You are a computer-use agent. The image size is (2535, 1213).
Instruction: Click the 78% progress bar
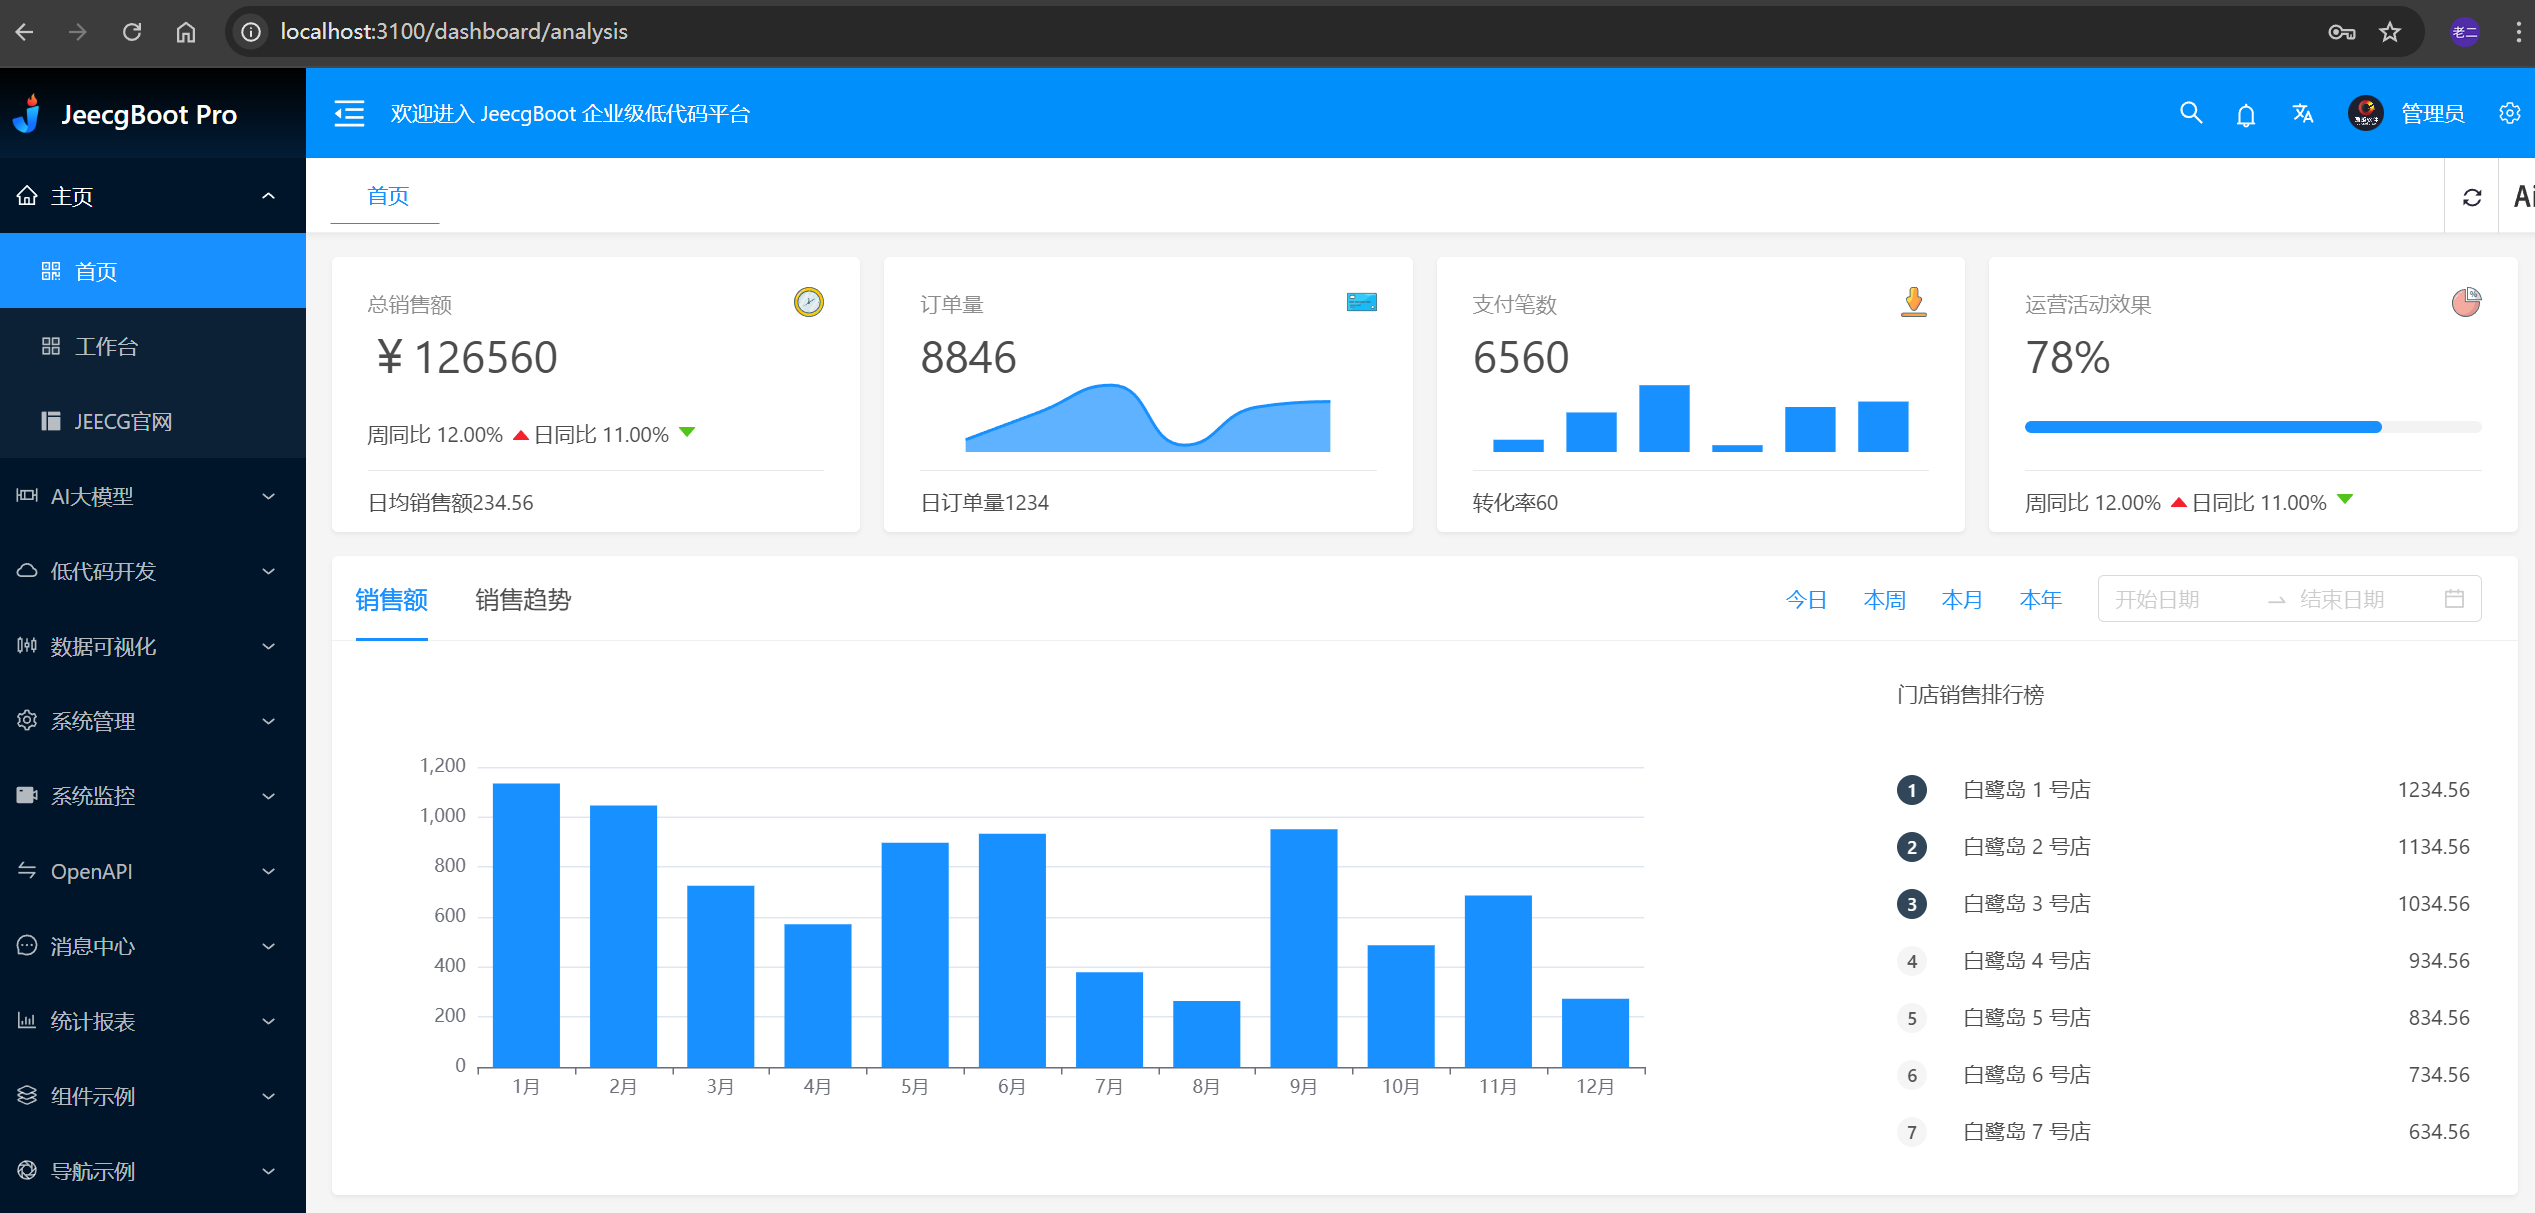coord(2253,427)
